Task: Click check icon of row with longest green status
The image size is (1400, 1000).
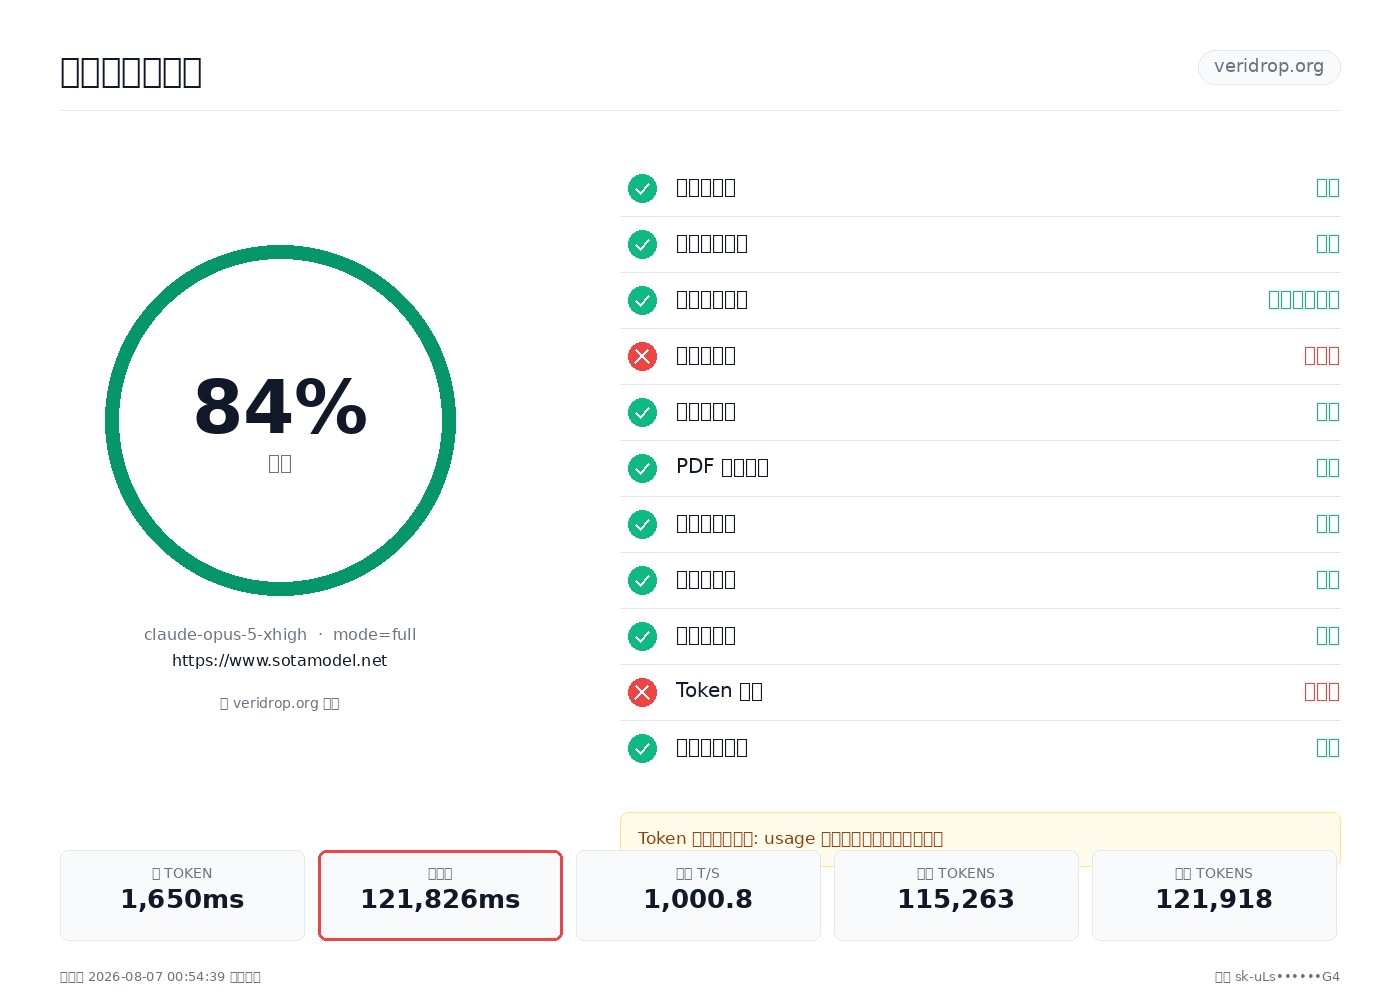Action: (x=642, y=300)
